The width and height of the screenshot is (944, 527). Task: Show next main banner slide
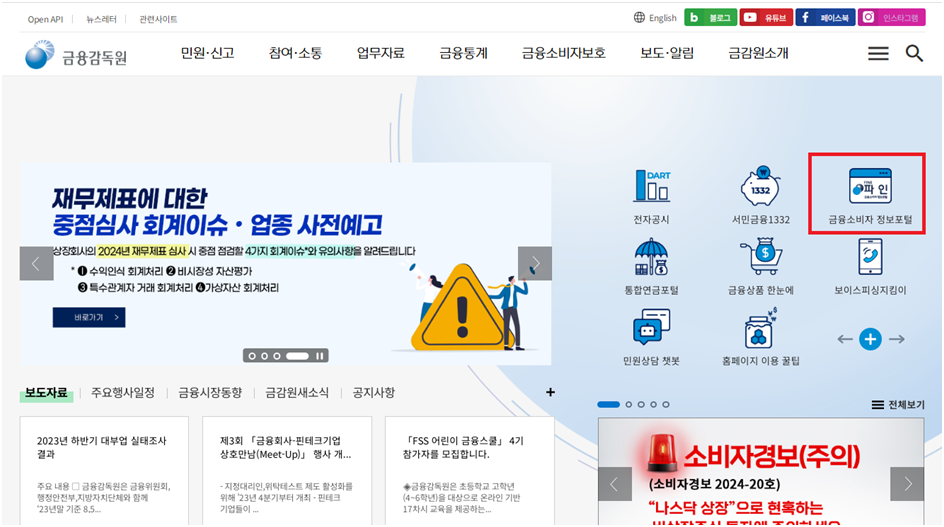pyautogui.click(x=535, y=263)
